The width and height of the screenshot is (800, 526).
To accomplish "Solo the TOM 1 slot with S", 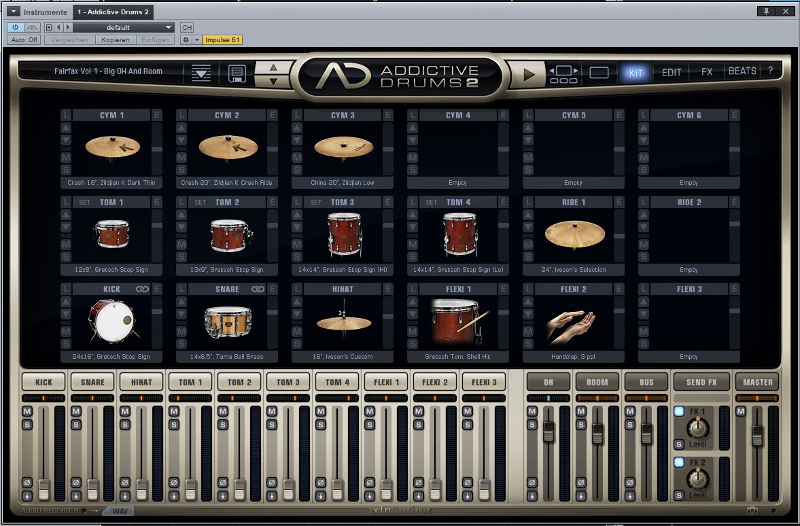I will pos(66,257).
